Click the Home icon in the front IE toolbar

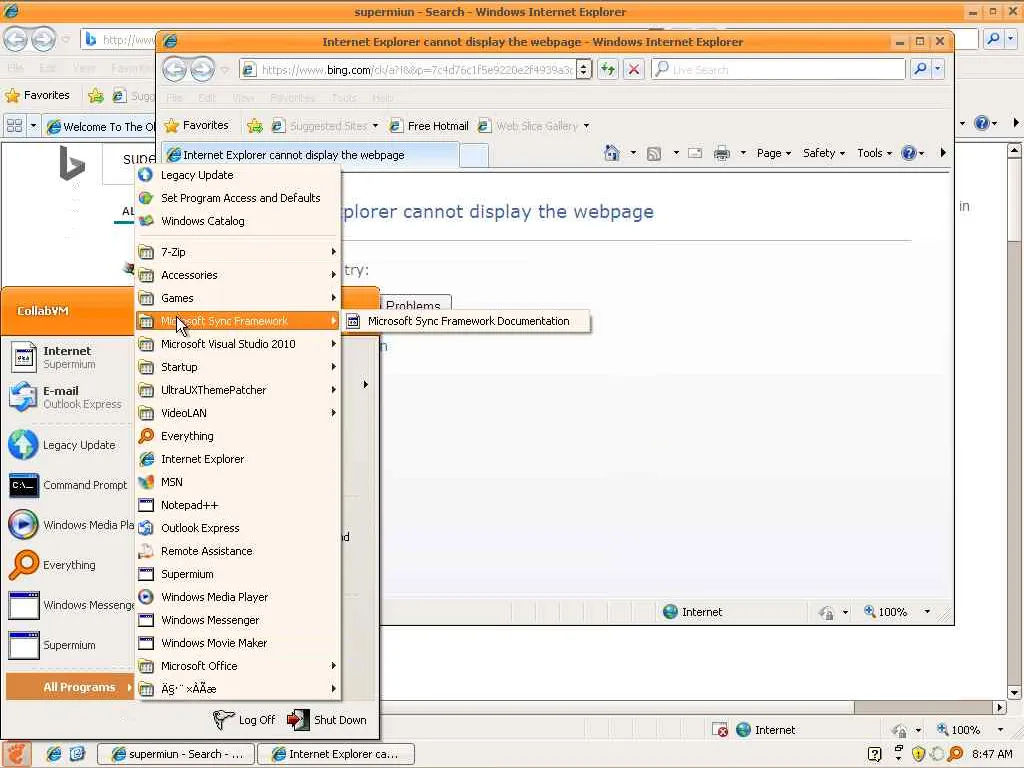[611, 153]
